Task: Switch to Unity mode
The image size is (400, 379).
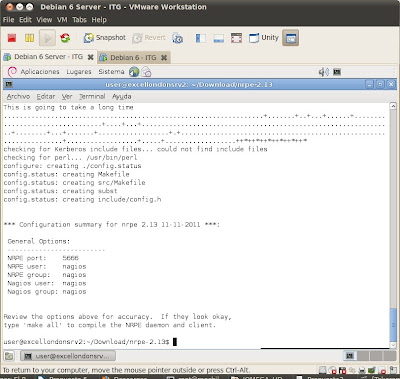Action: 264,38
